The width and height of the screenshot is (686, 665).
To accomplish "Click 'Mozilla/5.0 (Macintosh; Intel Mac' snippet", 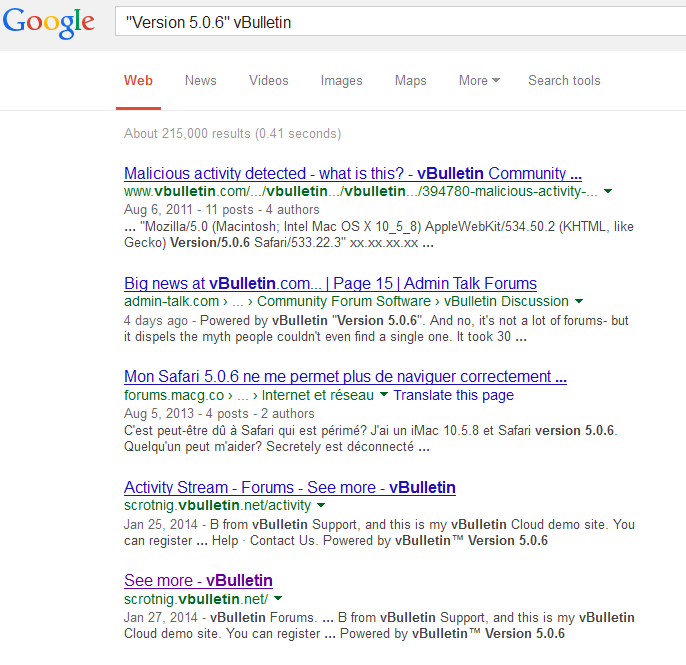I will (x=379, y=234).
